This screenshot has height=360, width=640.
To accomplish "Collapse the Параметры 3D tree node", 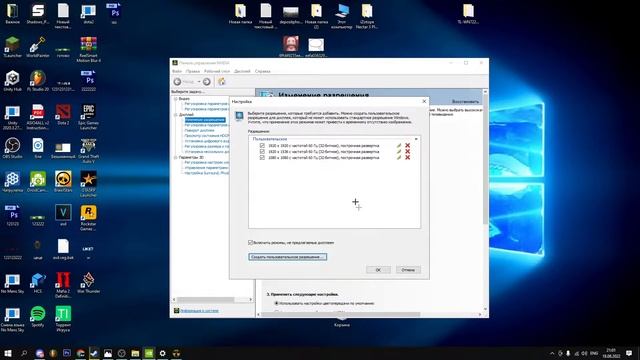I will (x=176, y=157).
